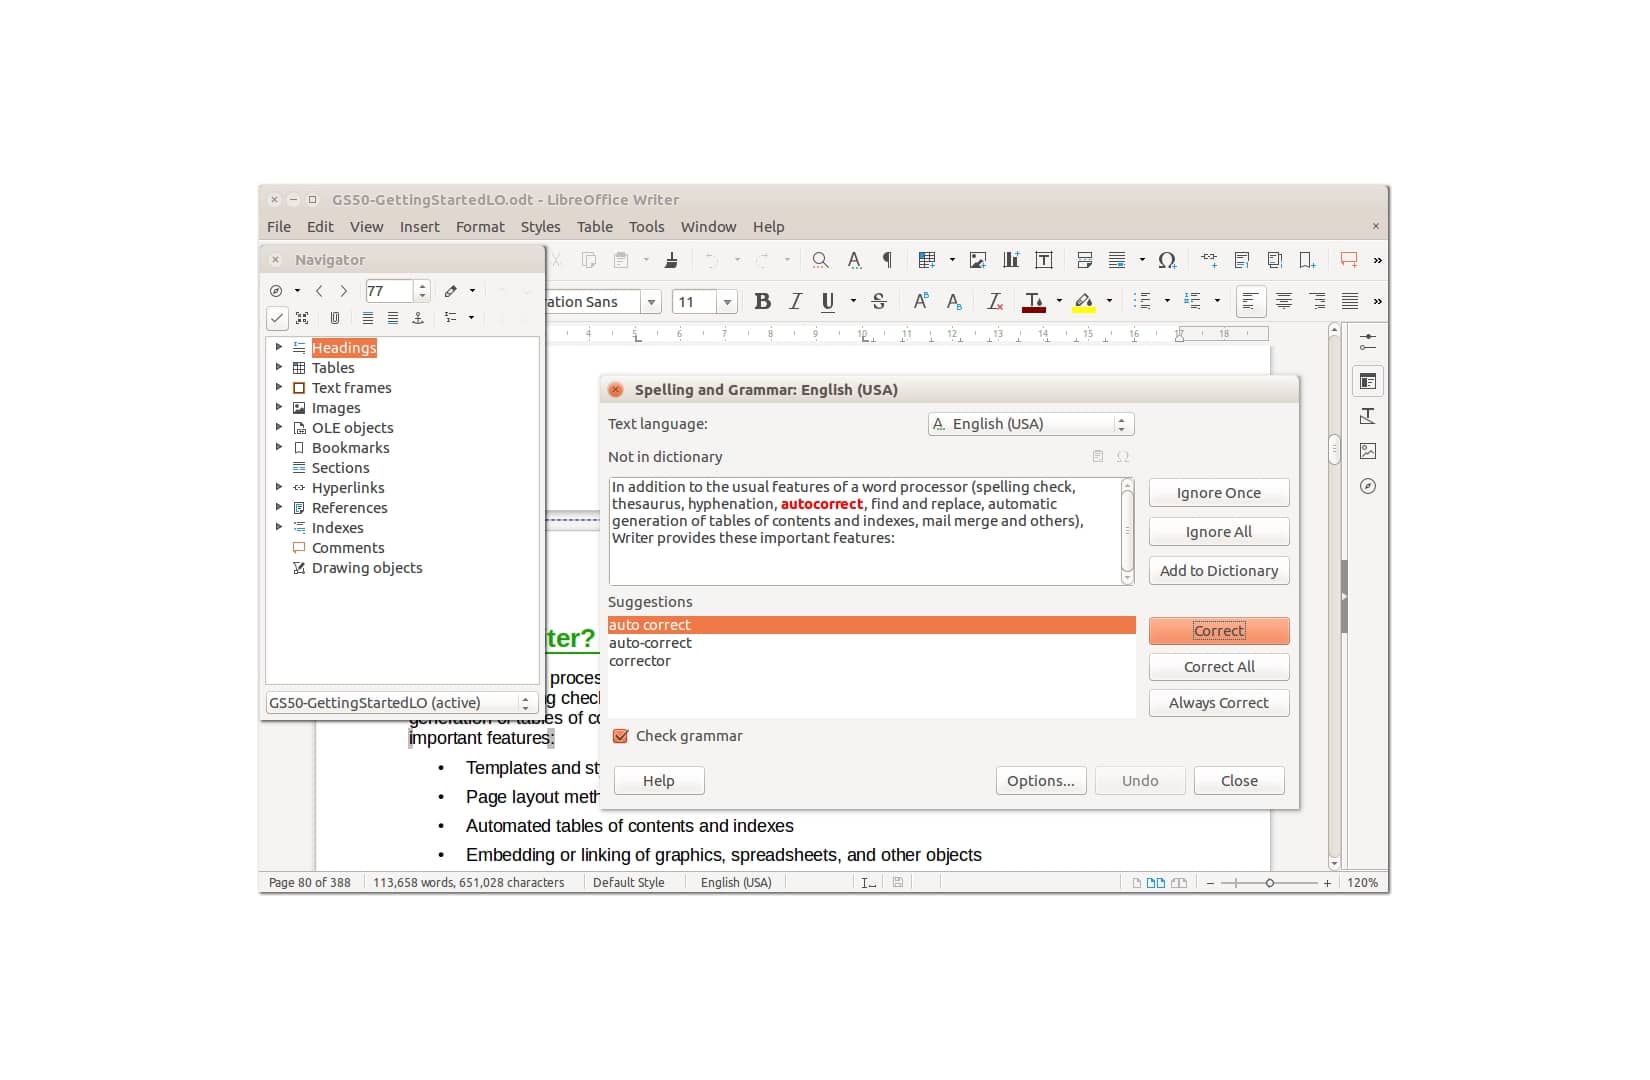The image size is (1650, 1080).
Task: Click the Insert Hyperlink icon
Action: click(x=1209, y=260)
